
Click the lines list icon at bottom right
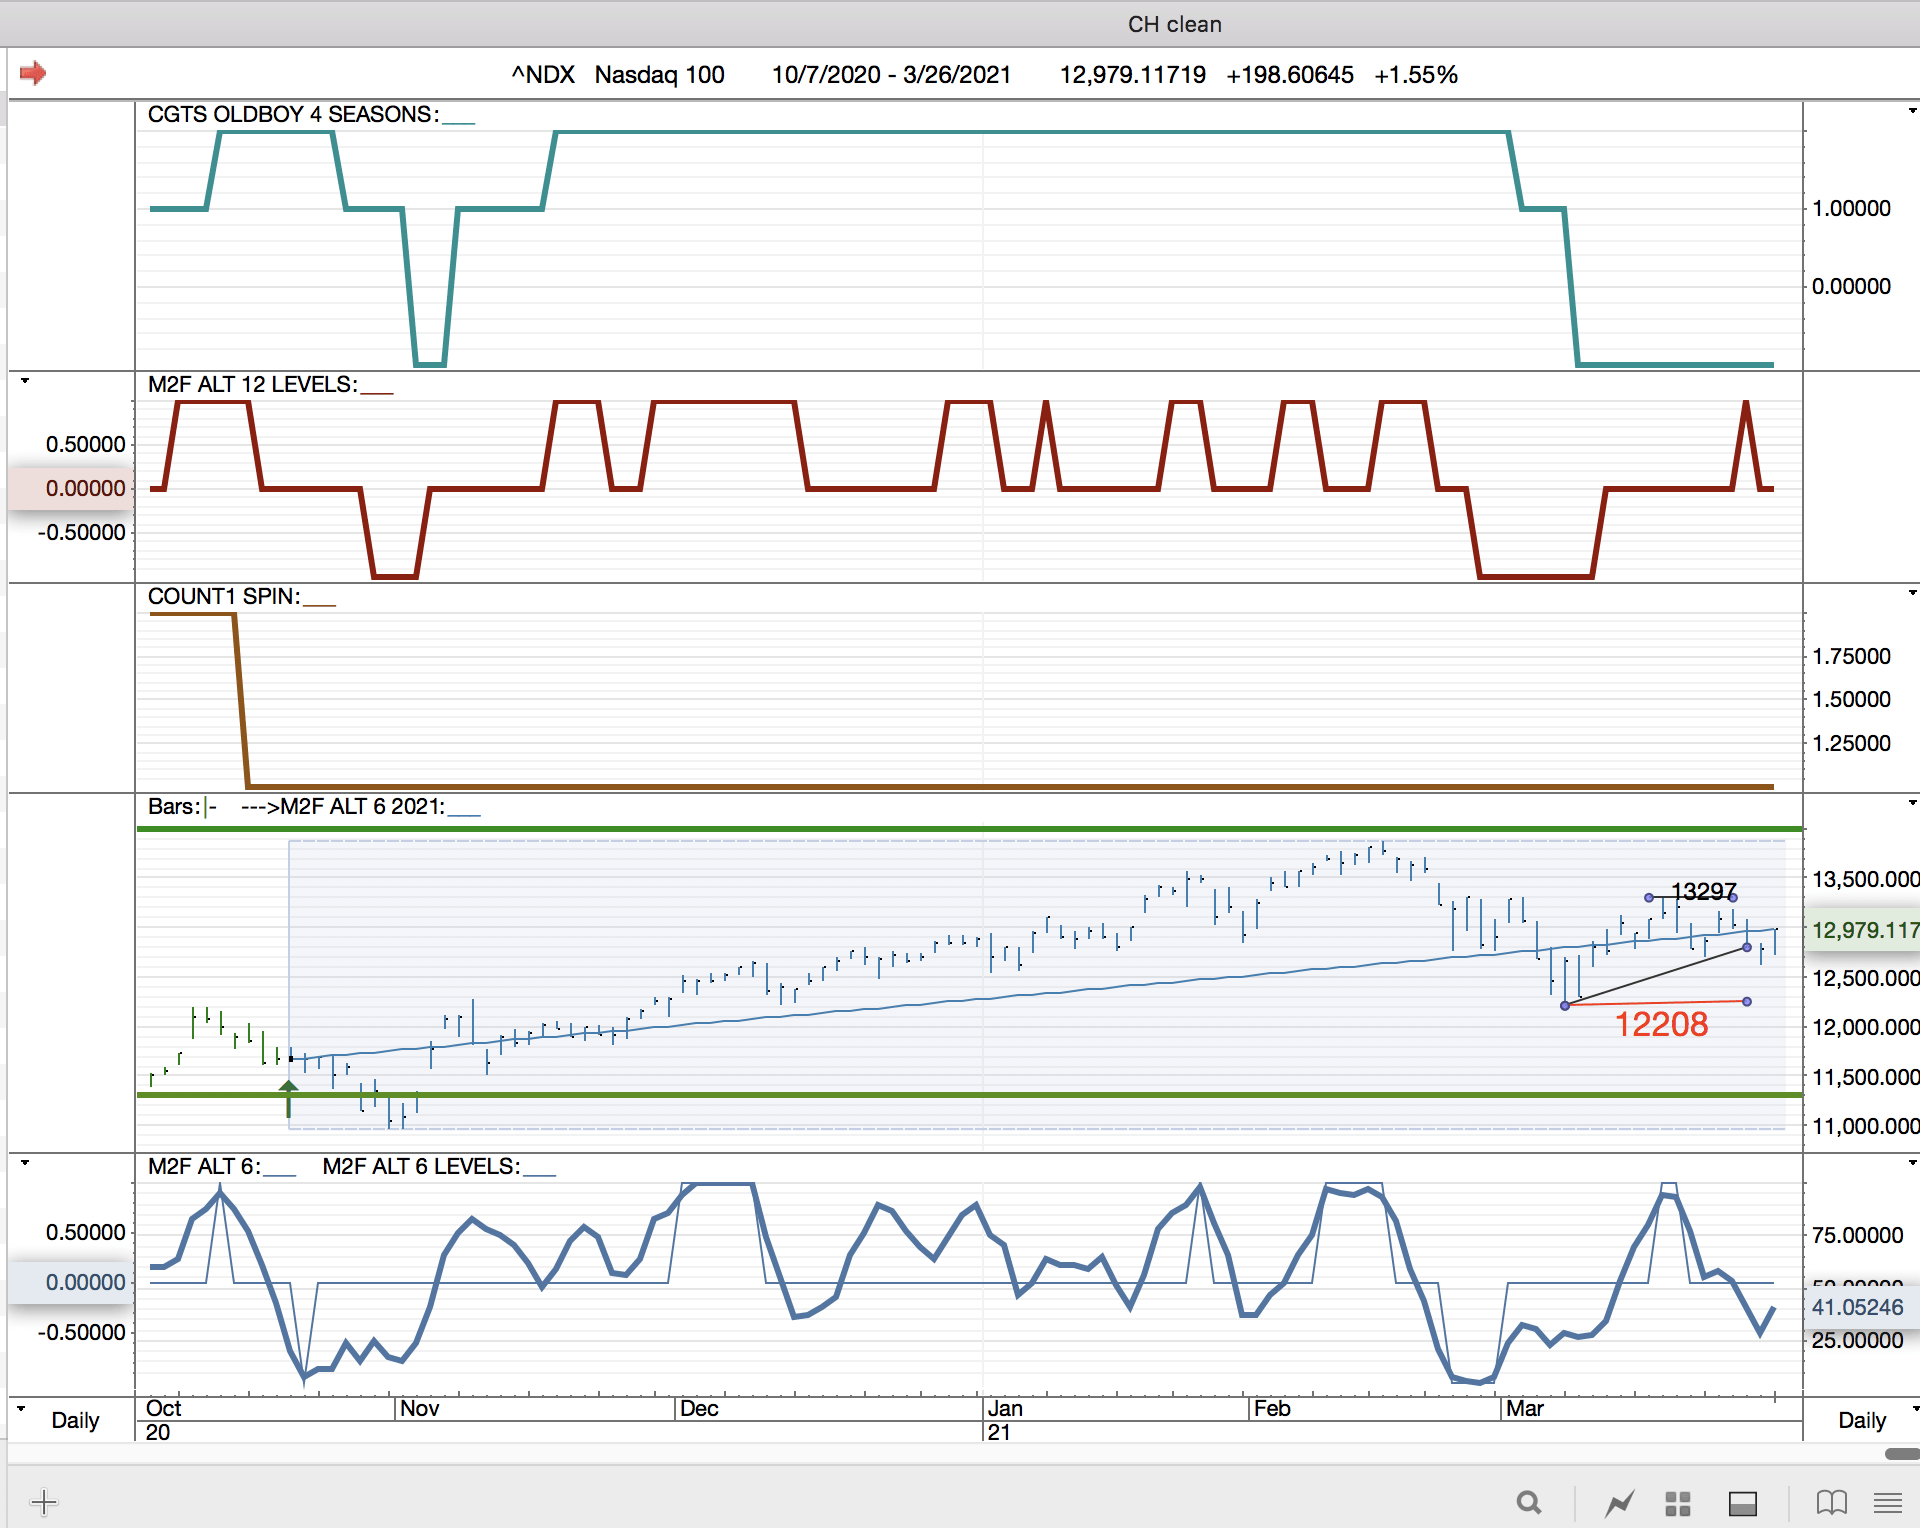(1888, 1502)
